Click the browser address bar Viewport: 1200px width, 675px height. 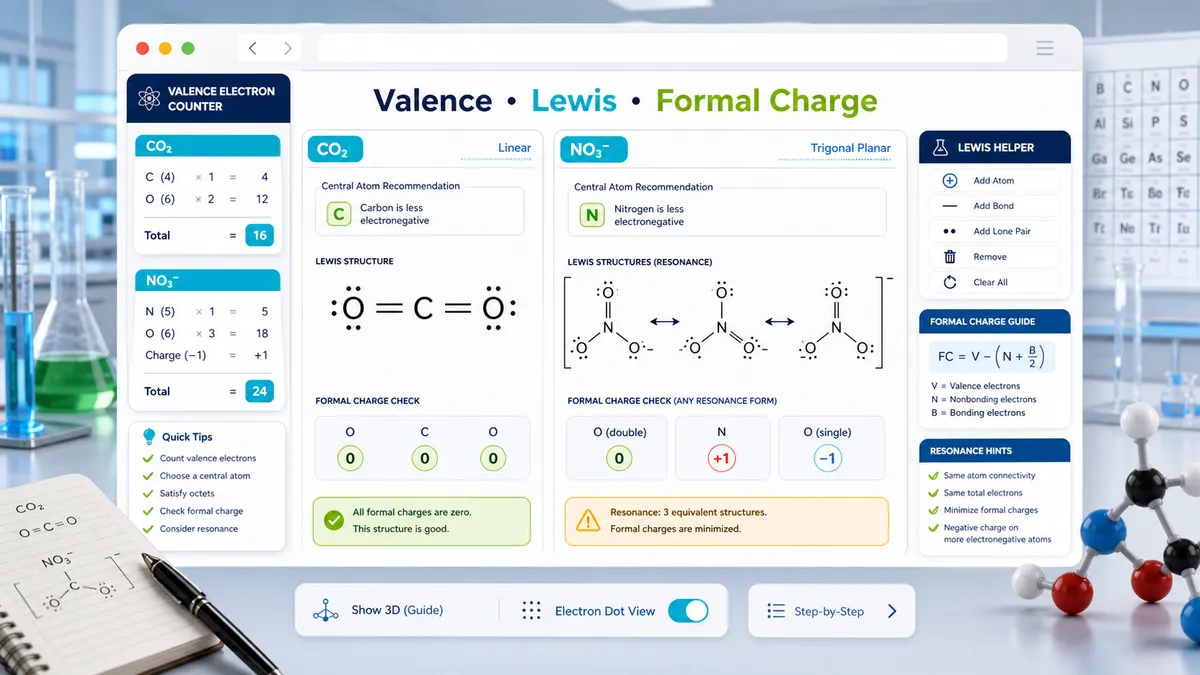(x=662, y=48)
